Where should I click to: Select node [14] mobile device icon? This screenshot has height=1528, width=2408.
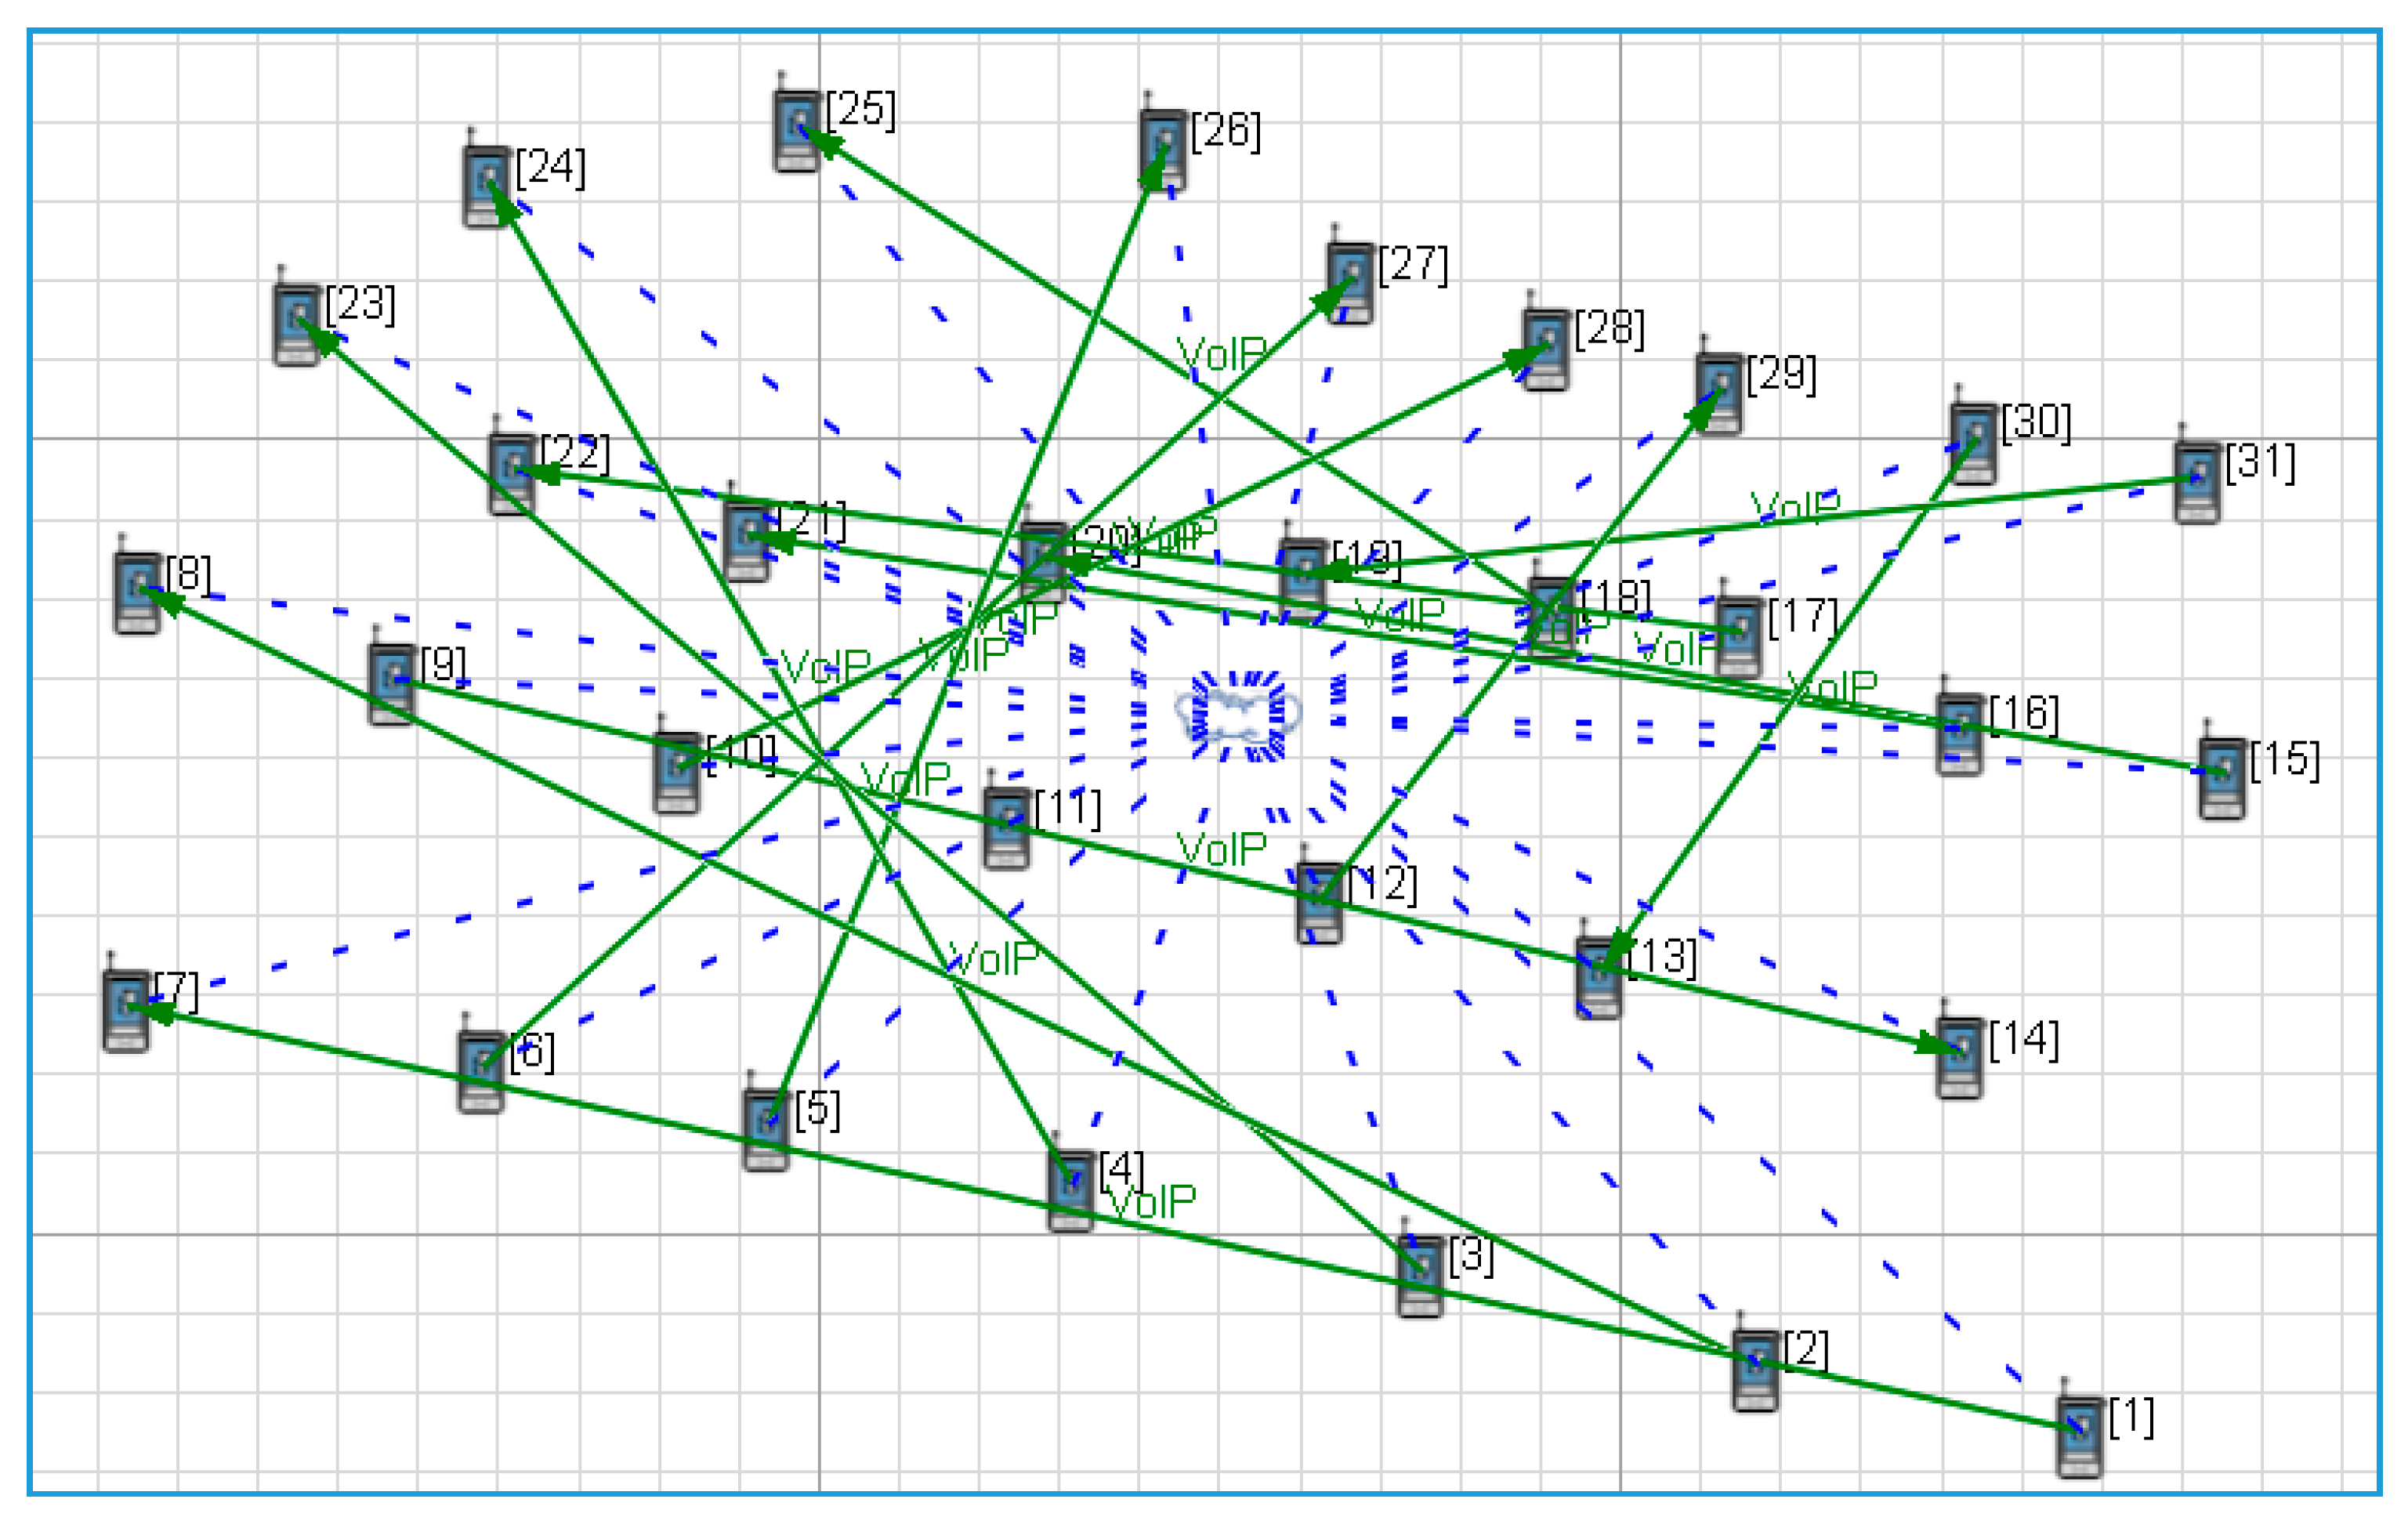(x=1959, y=1057)
